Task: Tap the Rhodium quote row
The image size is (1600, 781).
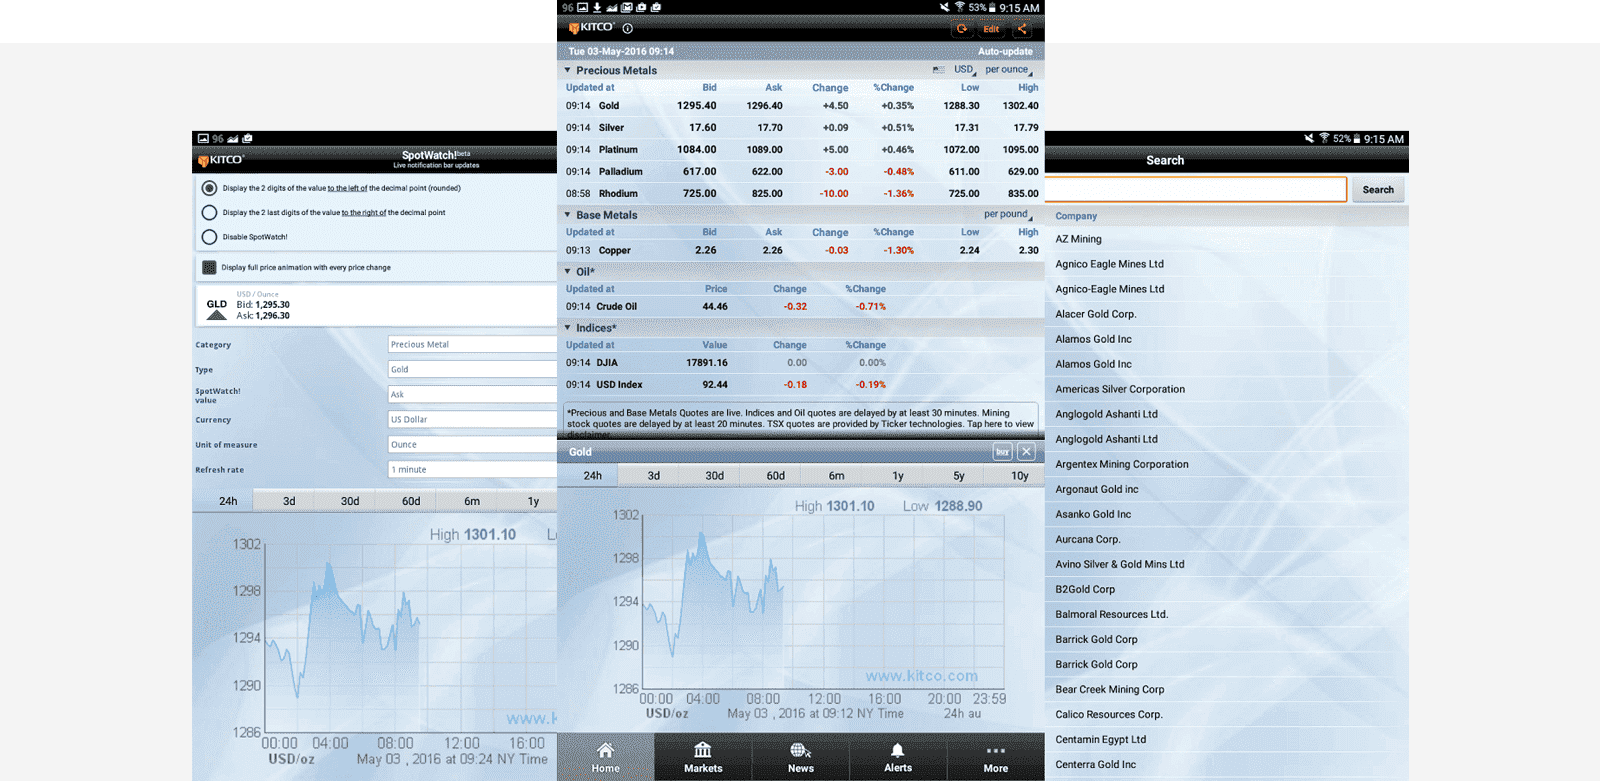Action: (x=801, y=193)
